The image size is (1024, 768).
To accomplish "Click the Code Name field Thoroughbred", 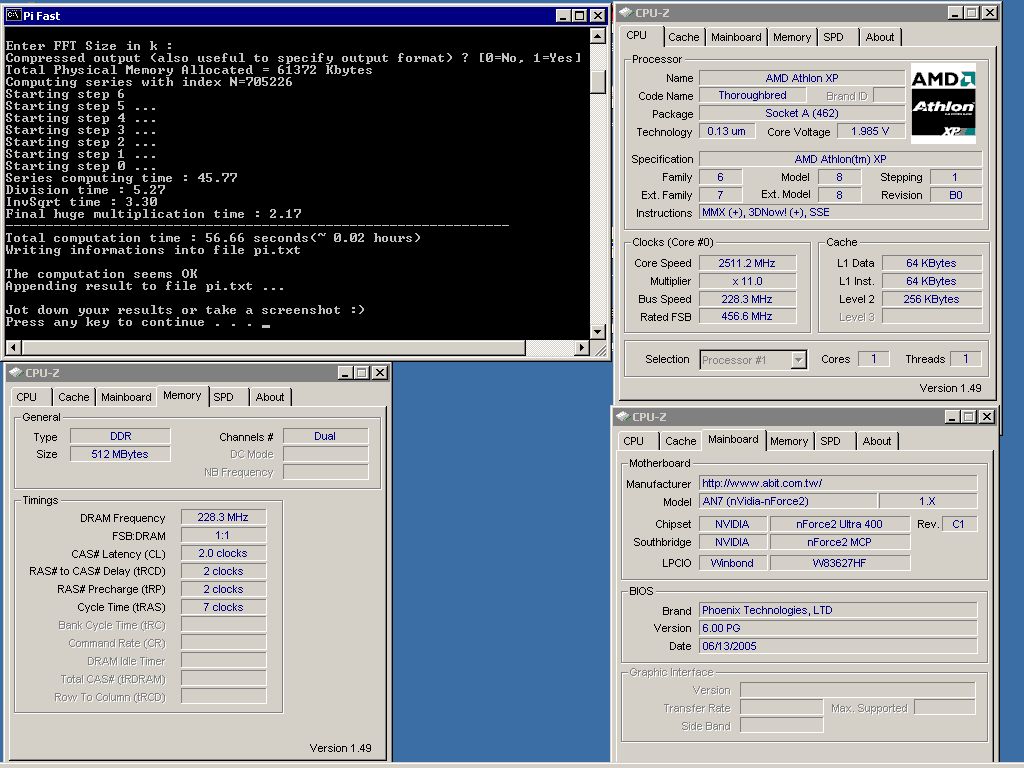I will [752, 95].
